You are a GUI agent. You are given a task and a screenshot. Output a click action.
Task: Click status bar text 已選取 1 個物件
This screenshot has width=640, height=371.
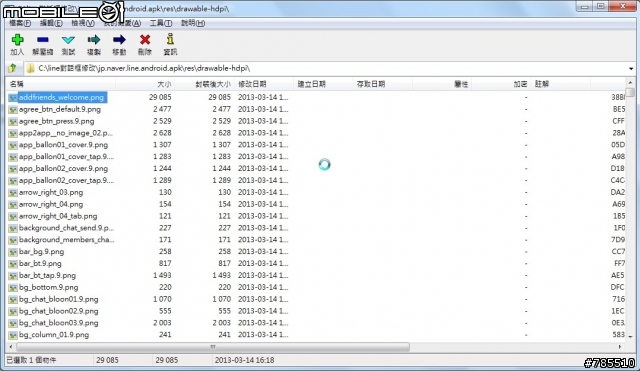point(31,360)
